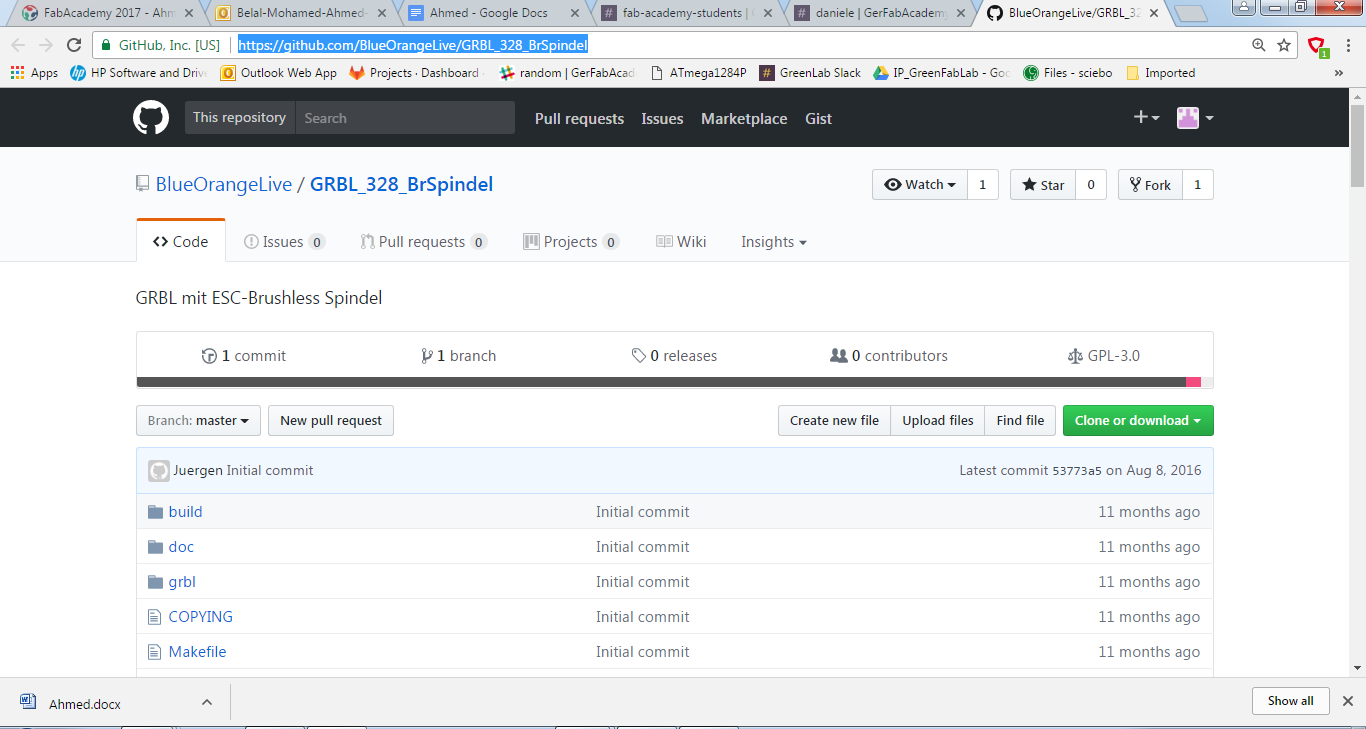Open Projects Dashboard GitLab bookmark
The image size is (1366, 729).
click(416, 73)
